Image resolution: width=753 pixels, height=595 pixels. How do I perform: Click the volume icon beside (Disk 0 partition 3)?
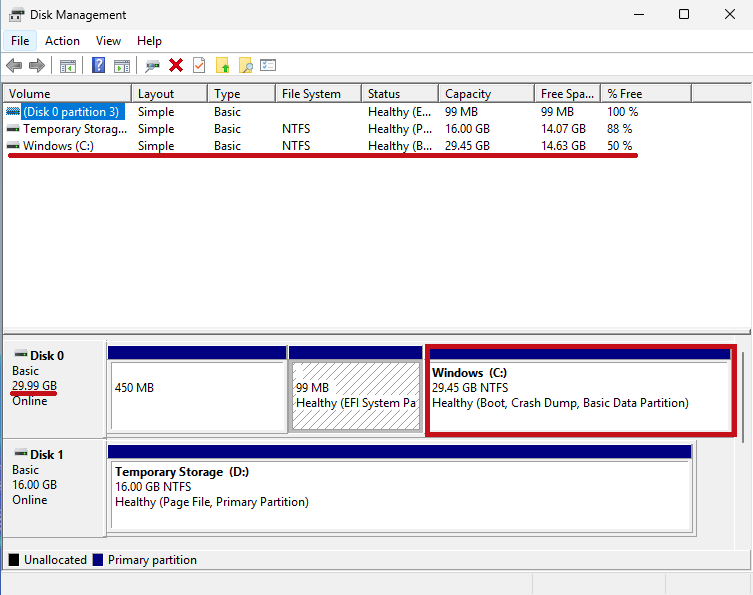point(13,112)
